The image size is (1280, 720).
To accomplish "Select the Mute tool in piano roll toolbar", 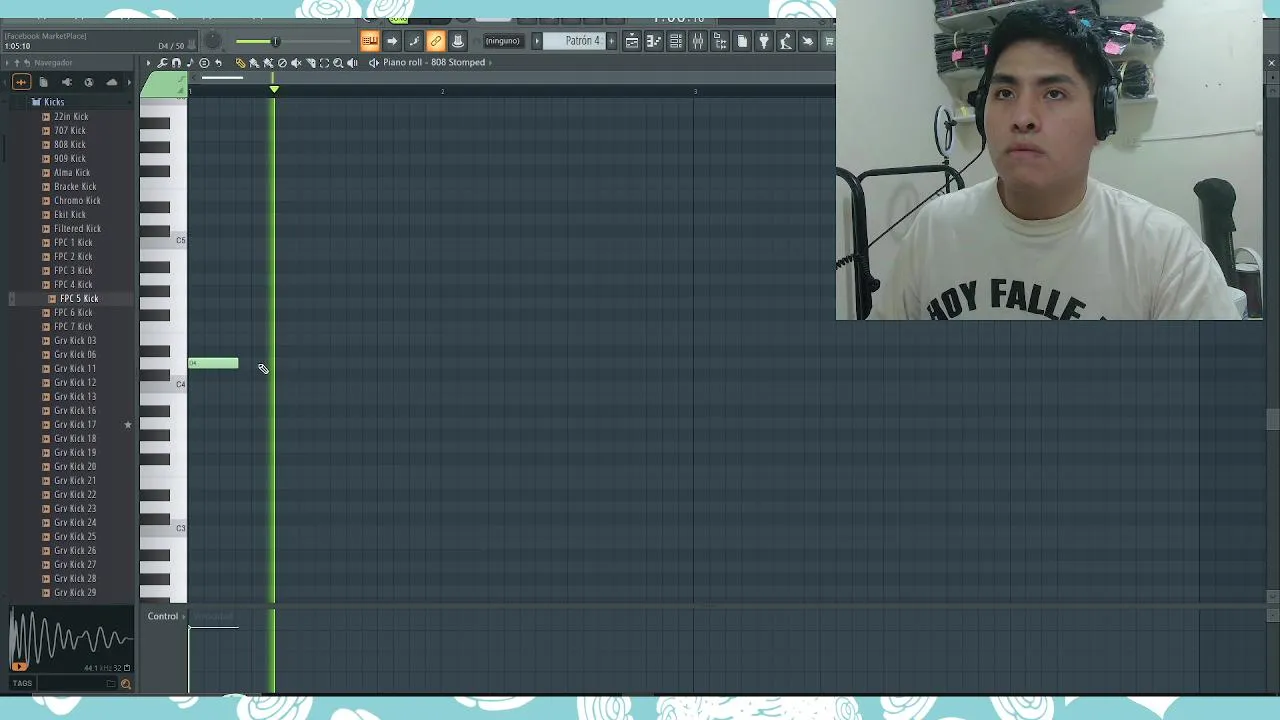I will coord(296,62).
